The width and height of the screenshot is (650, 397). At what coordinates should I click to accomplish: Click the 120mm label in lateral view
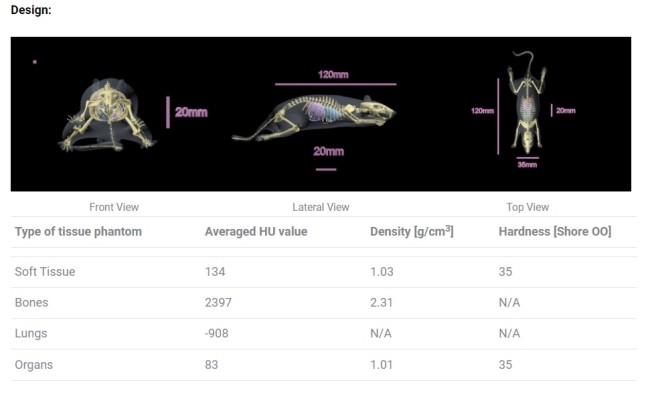pyautogui.click(x=333, y=75)
